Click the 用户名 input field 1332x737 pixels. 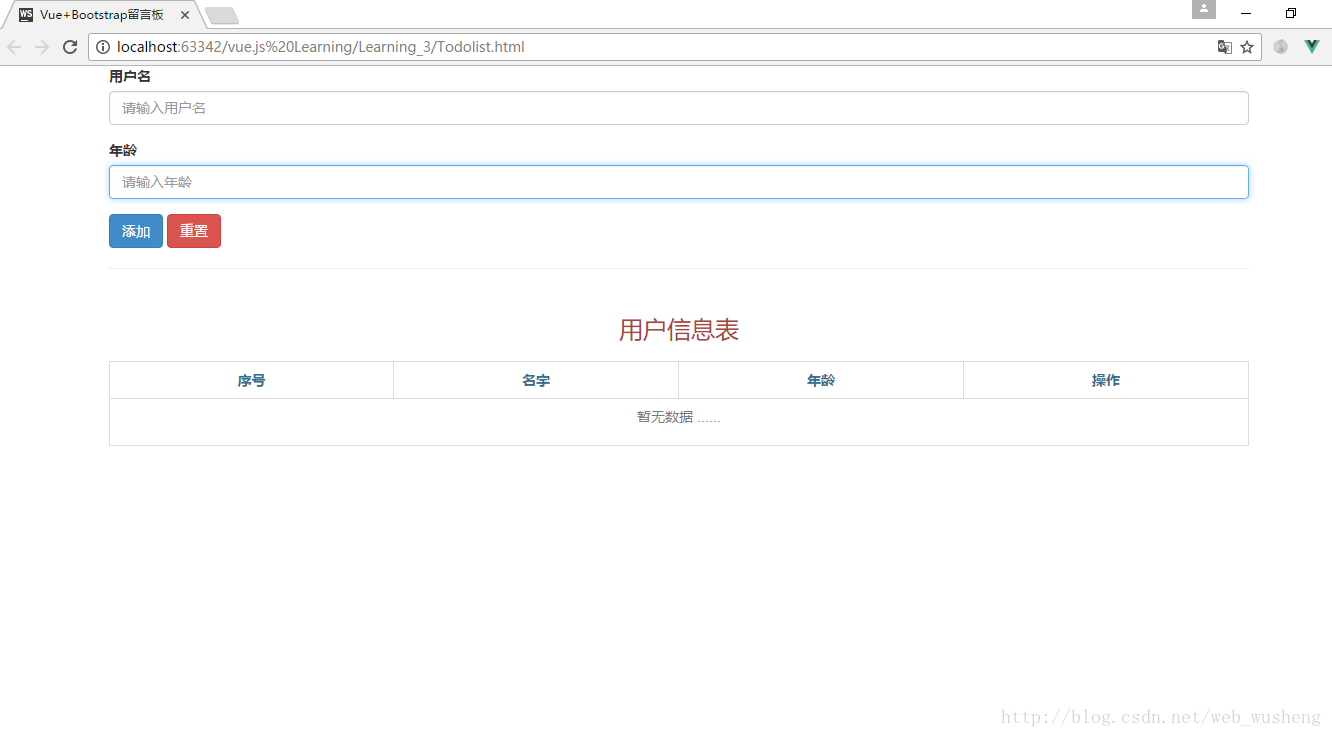(679, 108)
